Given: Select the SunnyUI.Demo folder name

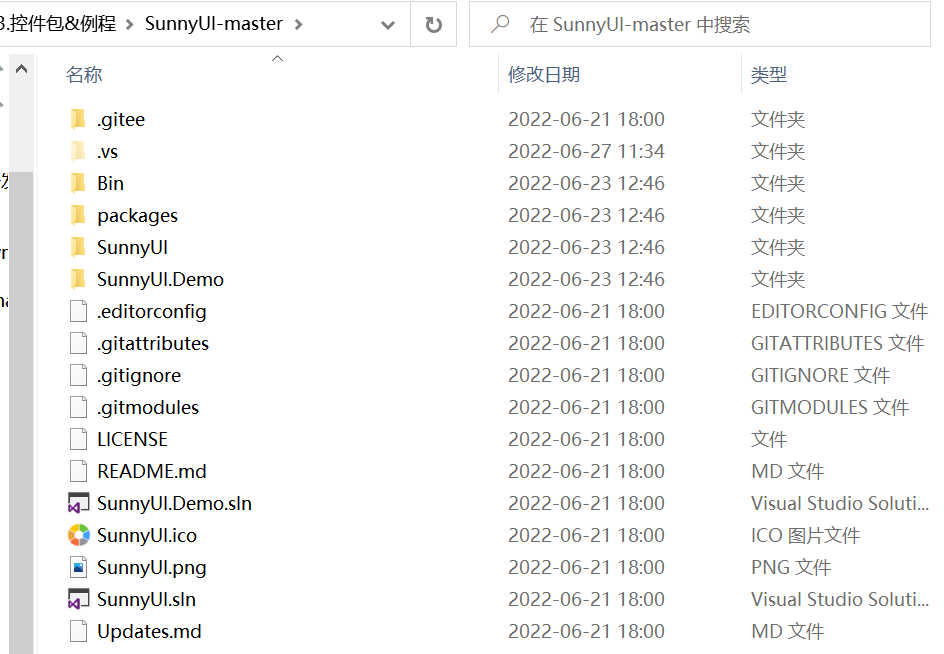Looking at the screenshot, I should point(160,279).
